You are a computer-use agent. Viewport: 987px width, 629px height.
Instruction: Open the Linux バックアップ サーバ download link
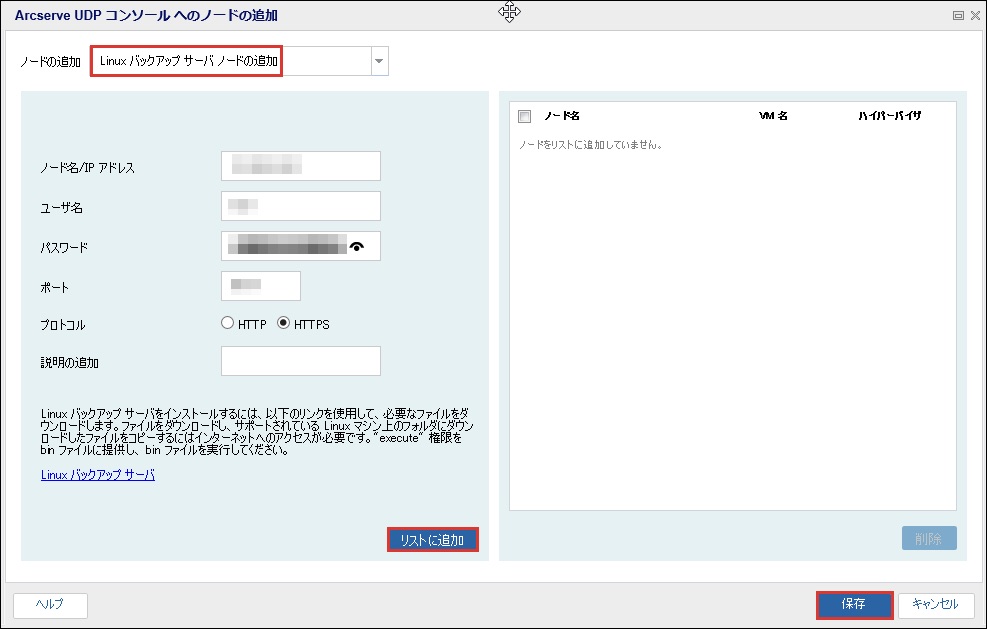98,475
